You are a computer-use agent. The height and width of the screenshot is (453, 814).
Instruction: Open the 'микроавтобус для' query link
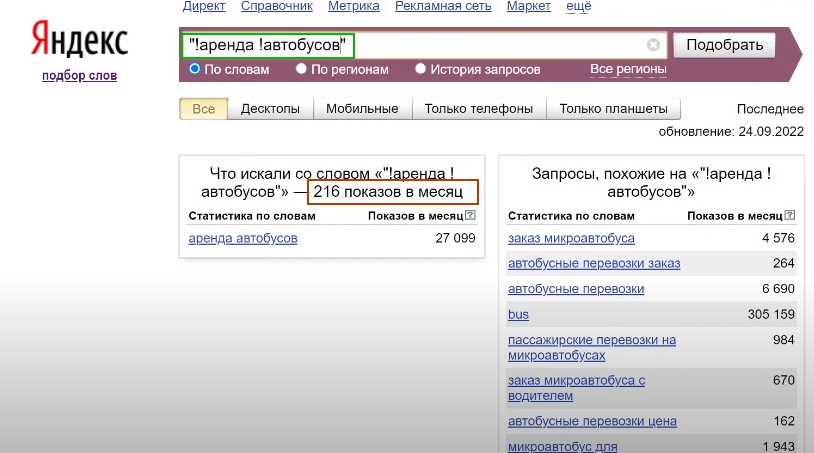pos(563,446)
